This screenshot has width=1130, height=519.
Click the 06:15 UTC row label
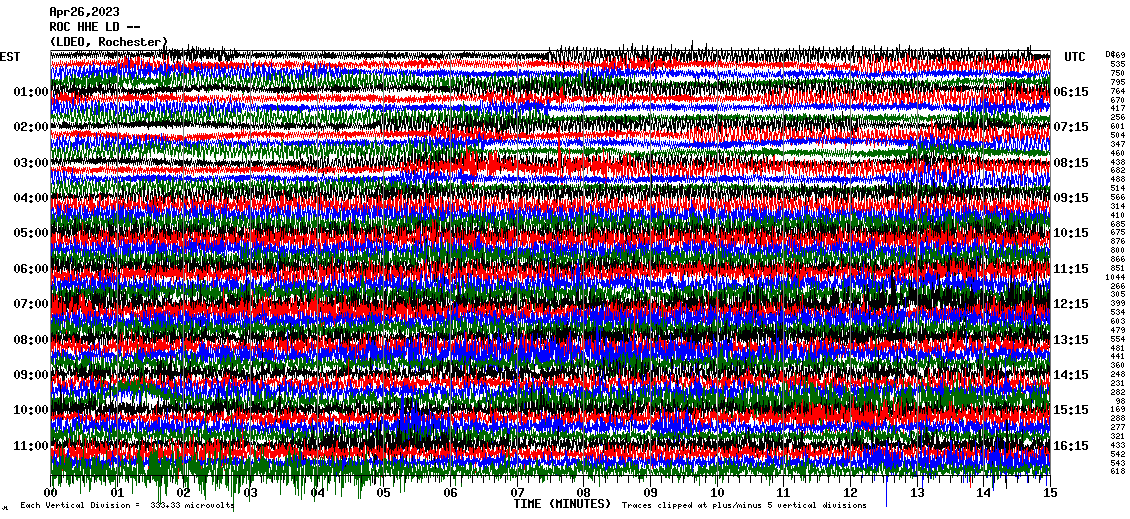coord(1071,92)
